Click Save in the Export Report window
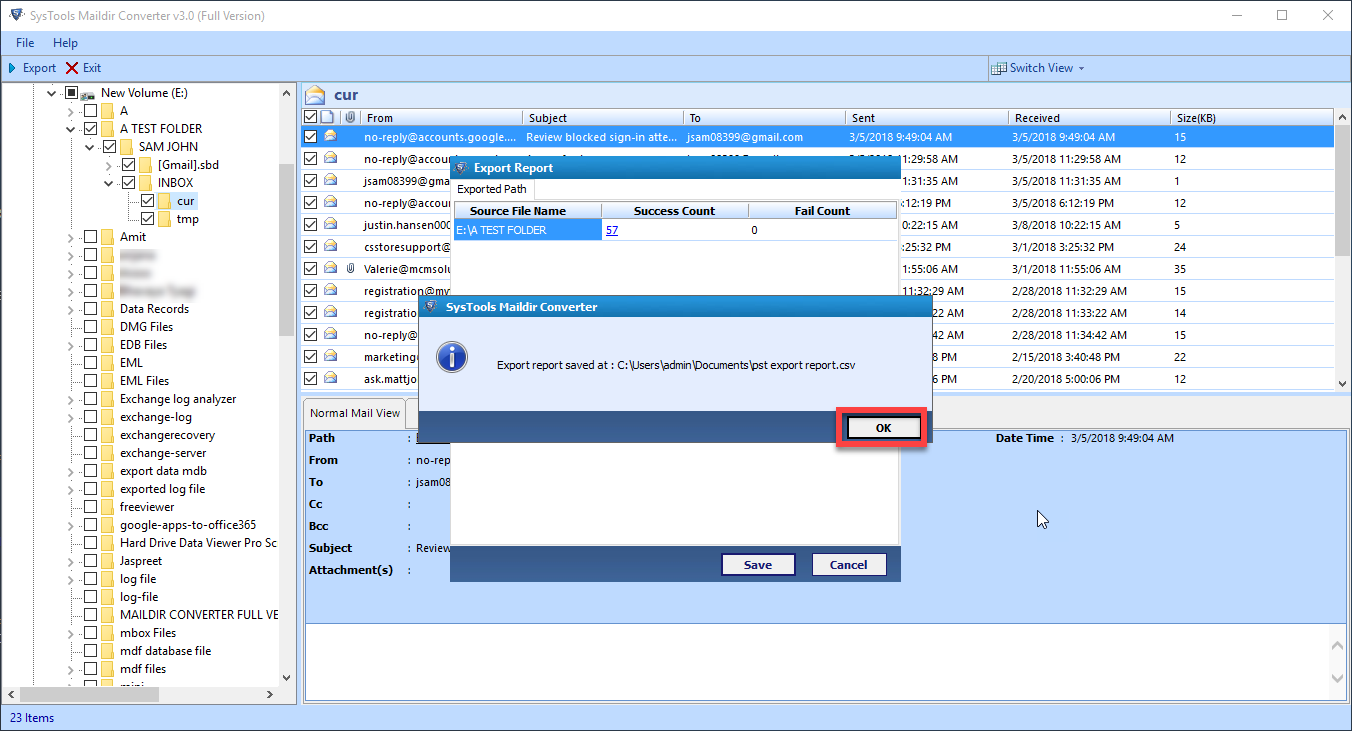 pyautogui.click(x=758, y=565)
